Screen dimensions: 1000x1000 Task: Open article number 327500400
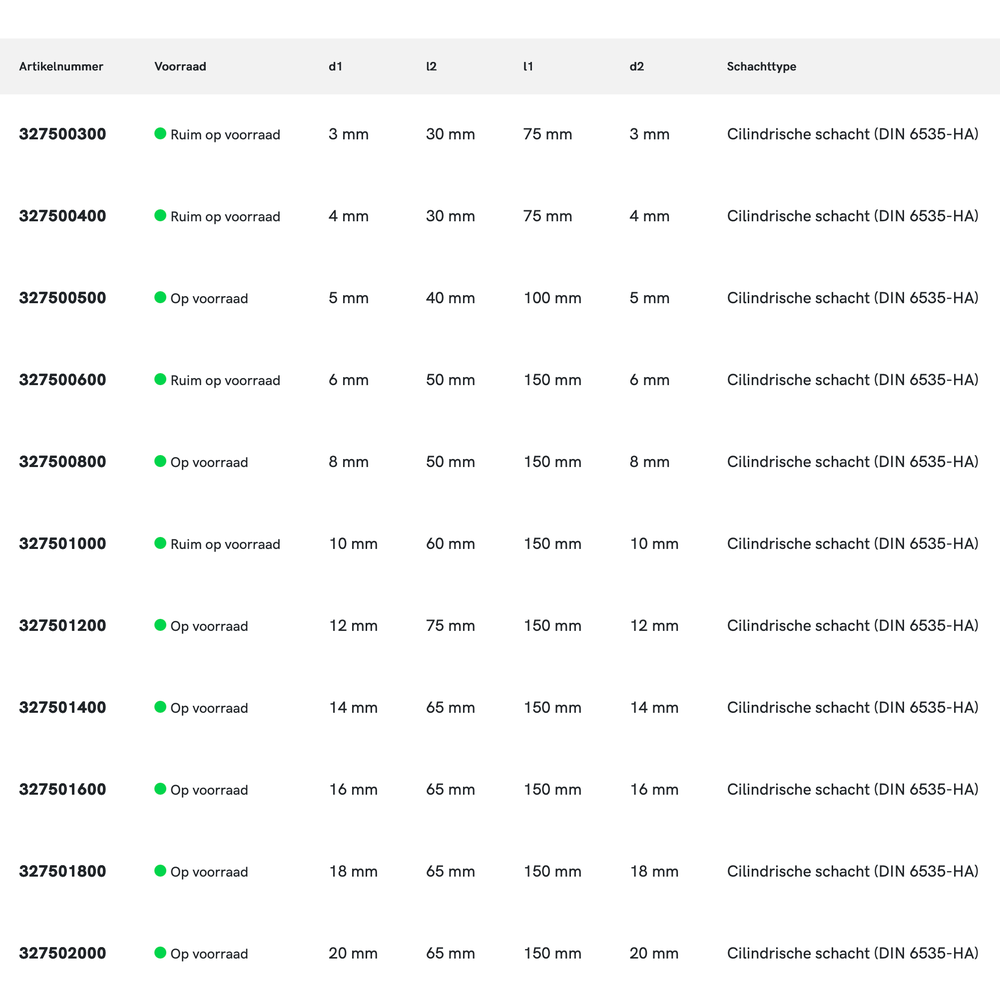pos(62,216)
